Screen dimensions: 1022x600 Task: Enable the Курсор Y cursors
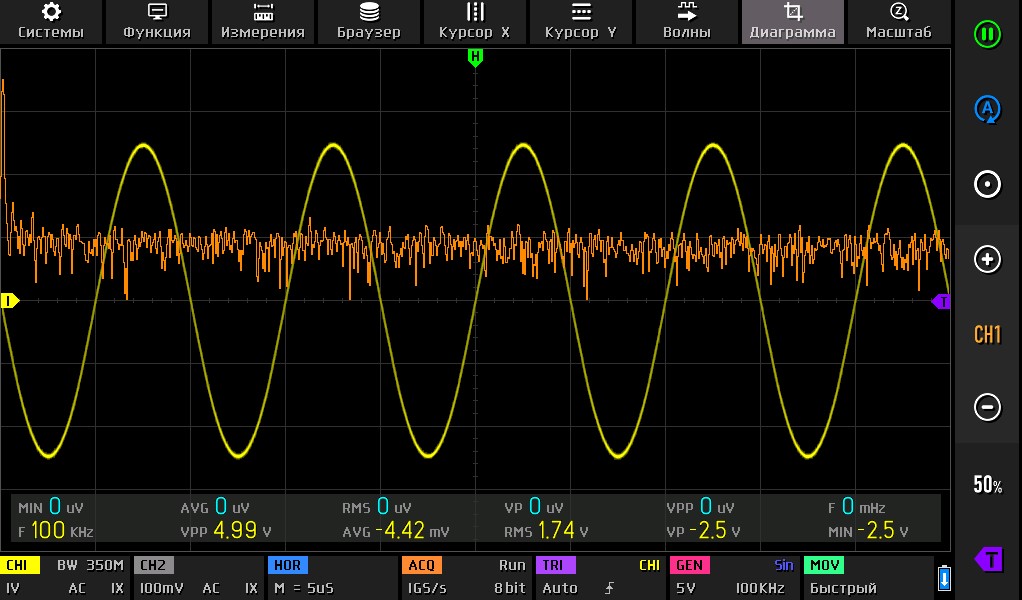click(581, 21)
